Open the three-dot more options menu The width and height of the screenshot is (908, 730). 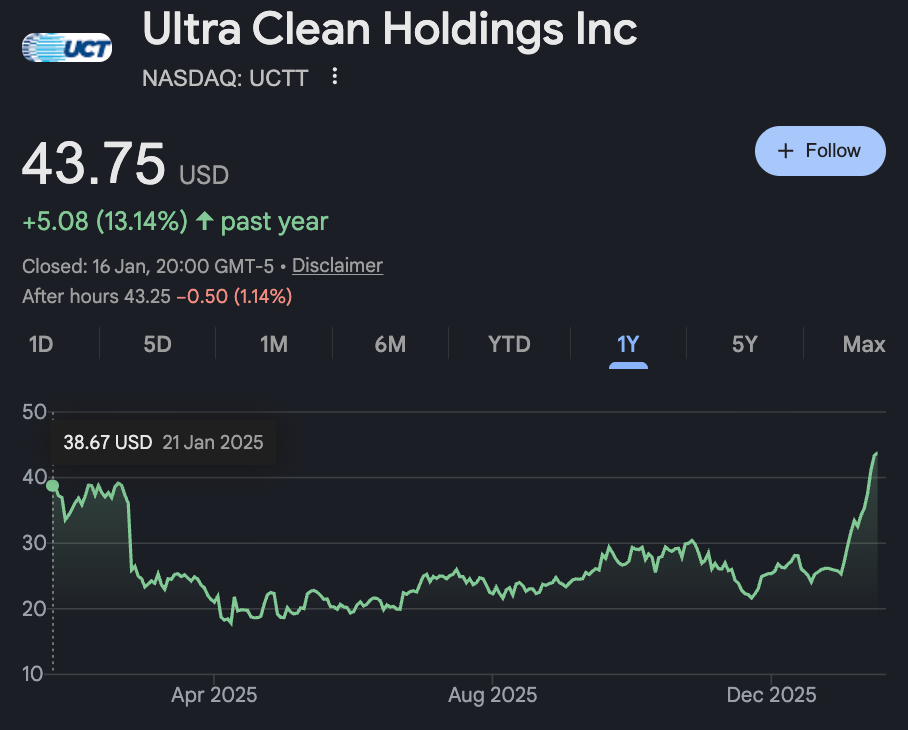tap(335, 76)
